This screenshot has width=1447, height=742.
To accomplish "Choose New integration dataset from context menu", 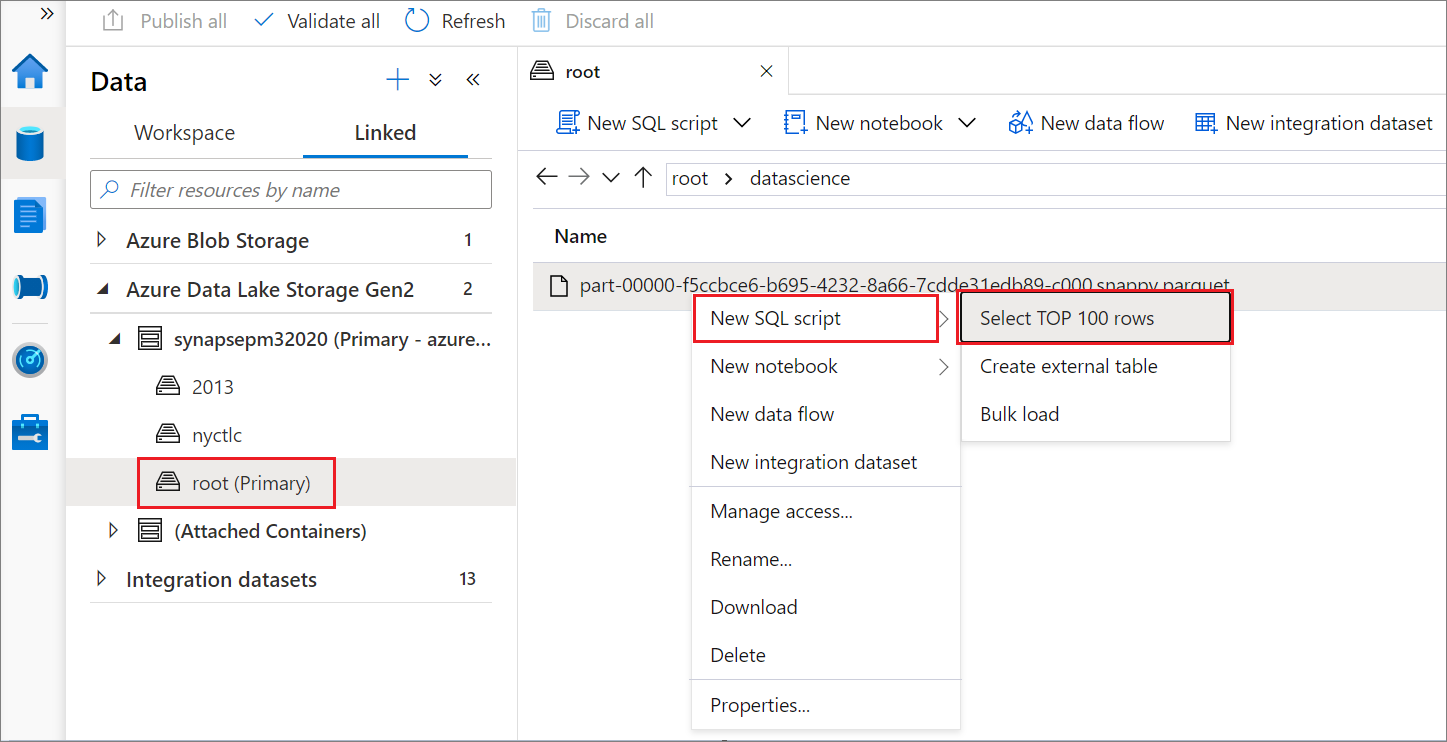I will click(x=825, y=462).
